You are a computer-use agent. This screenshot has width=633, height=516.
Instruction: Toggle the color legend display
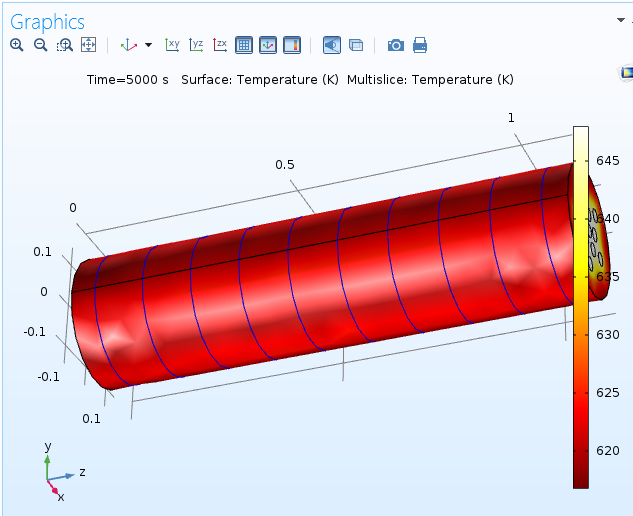click(292, 45)
